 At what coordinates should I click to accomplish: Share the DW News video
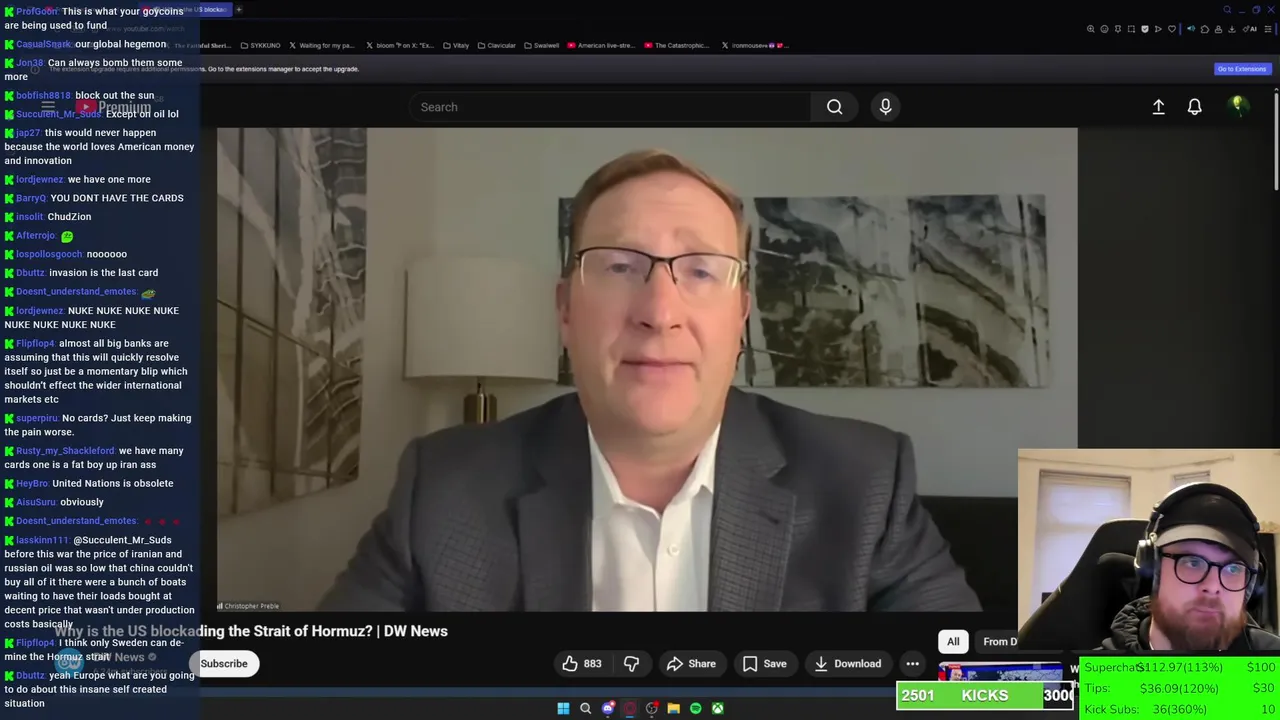tap(691, 664)
